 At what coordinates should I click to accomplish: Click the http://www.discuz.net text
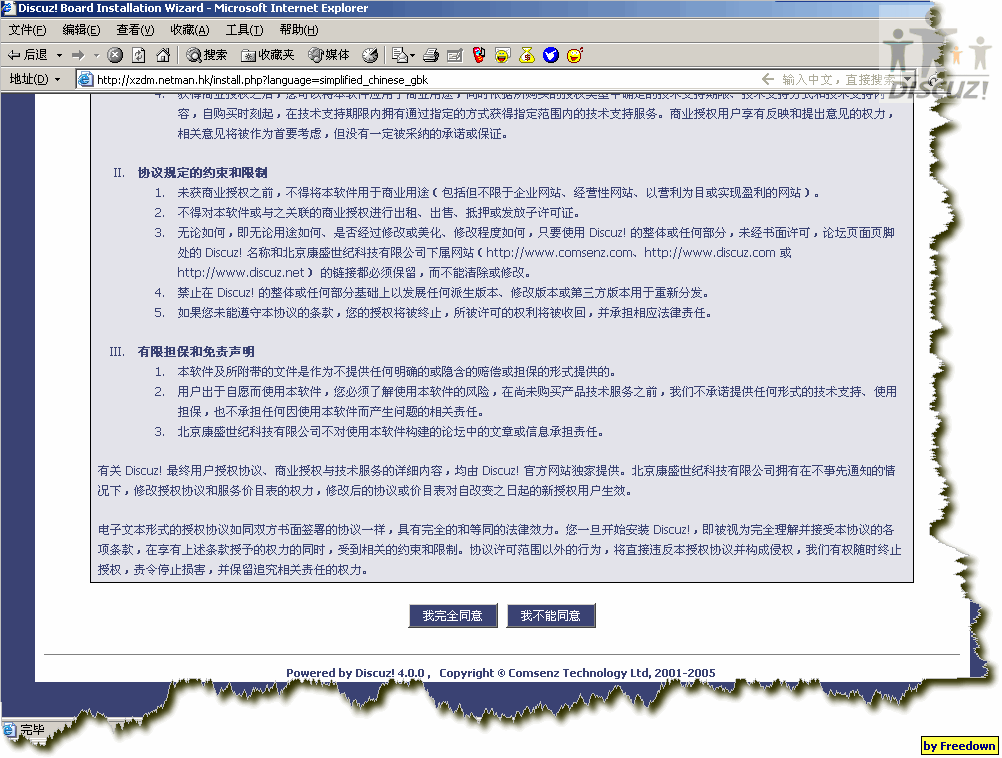coord(241,273)
